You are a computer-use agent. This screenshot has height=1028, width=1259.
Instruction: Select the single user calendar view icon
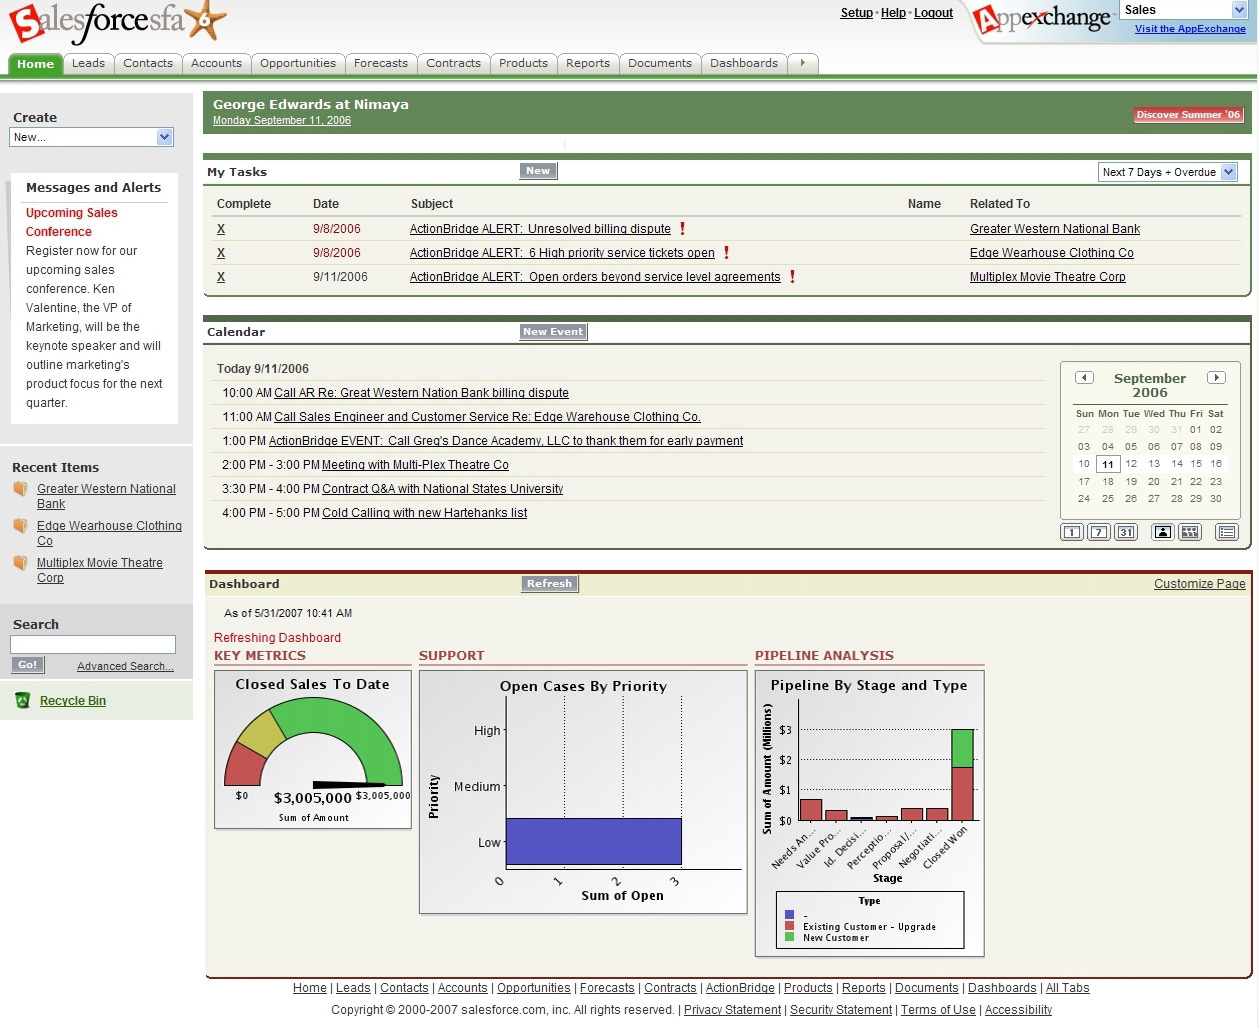(x=1162, y=532)
